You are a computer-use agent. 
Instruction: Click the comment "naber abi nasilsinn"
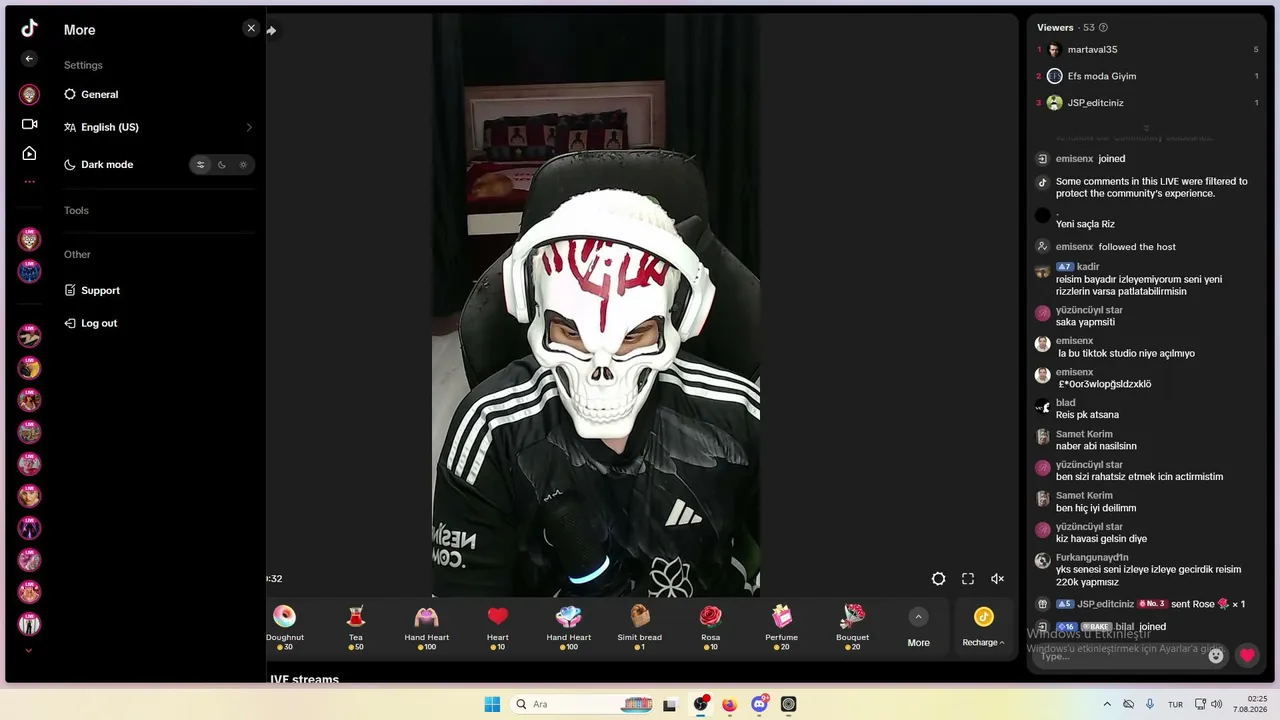point(1096,446)
